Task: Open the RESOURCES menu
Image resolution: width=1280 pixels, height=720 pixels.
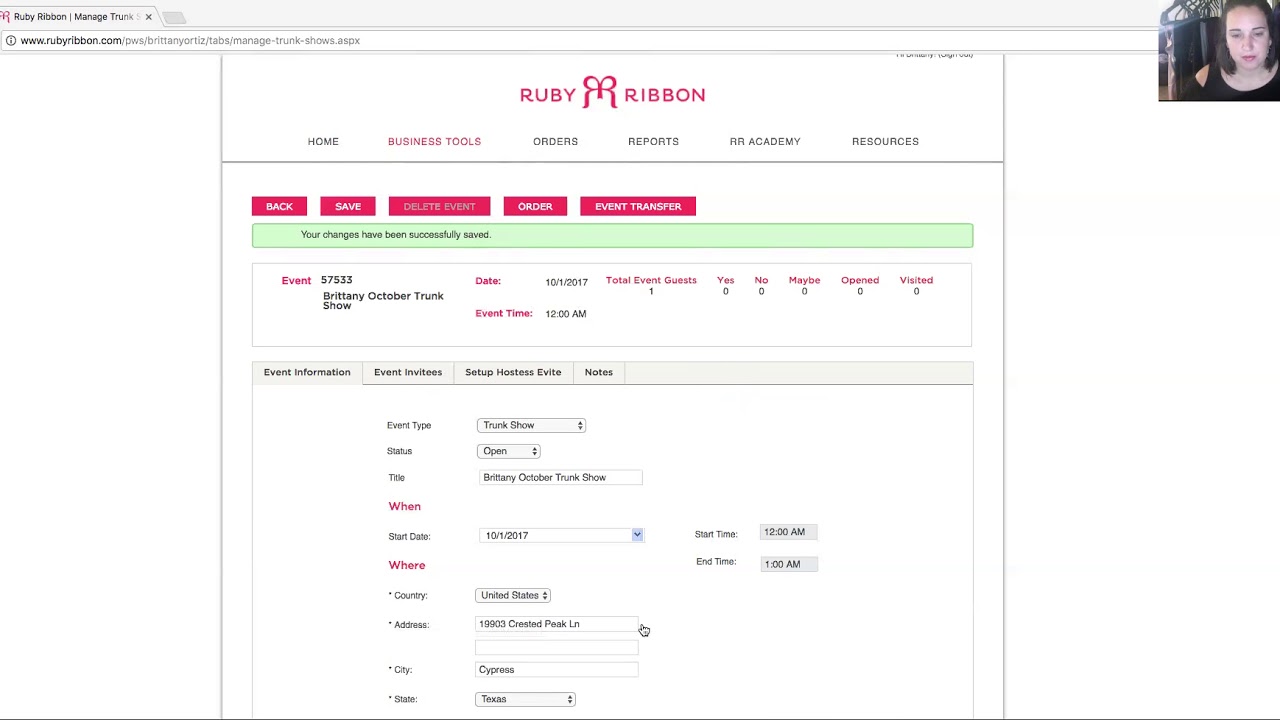Action: pos(885,141)
